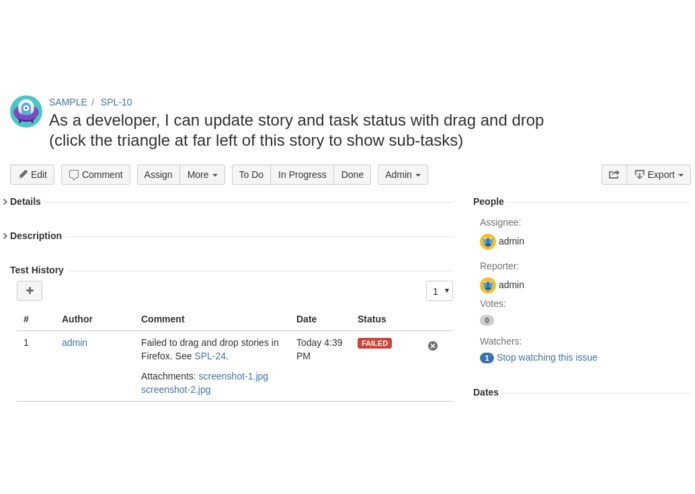
Task: Open the SAMPLE project breadcrumb link
Action: [x=68, y=102]
